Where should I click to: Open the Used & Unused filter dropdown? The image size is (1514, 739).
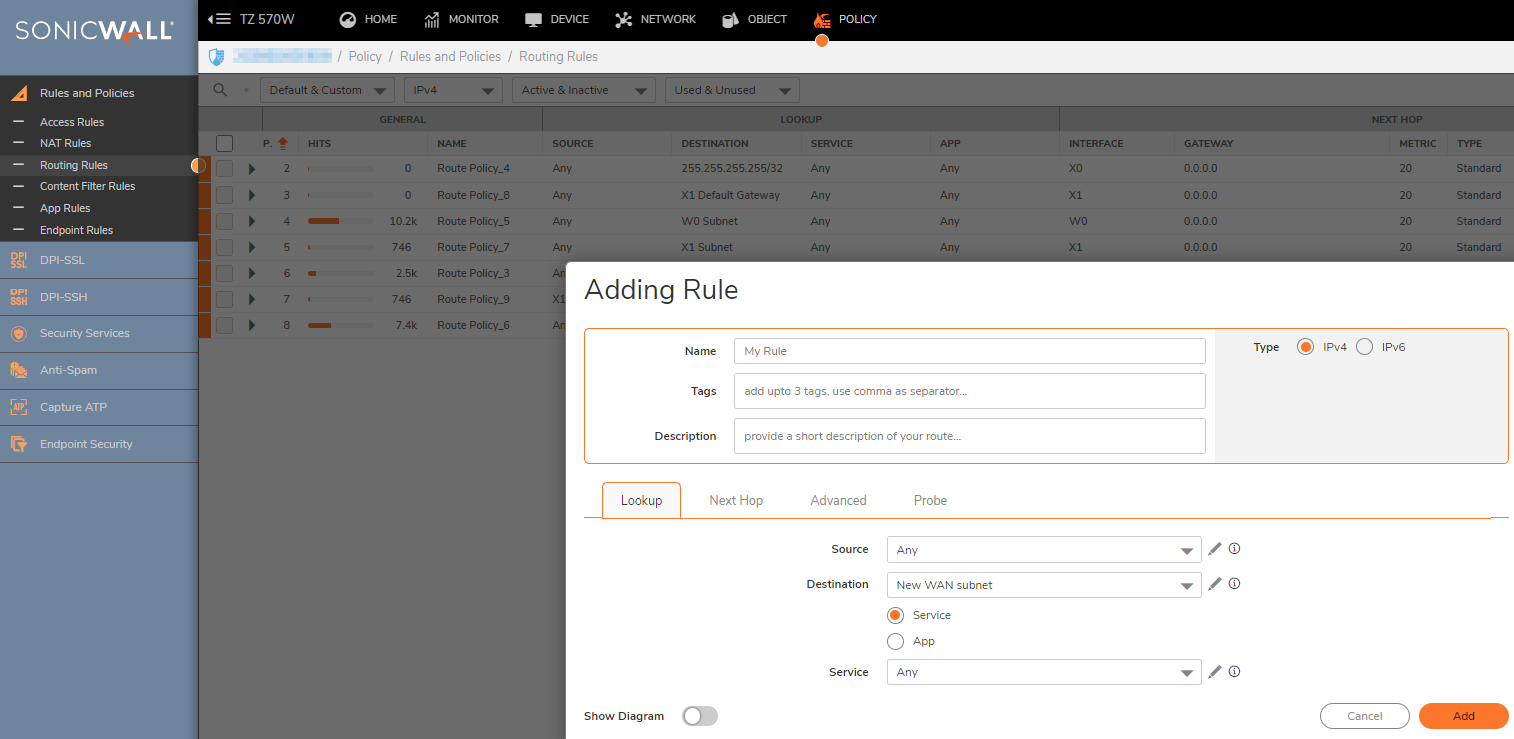[x=732, y=90]
